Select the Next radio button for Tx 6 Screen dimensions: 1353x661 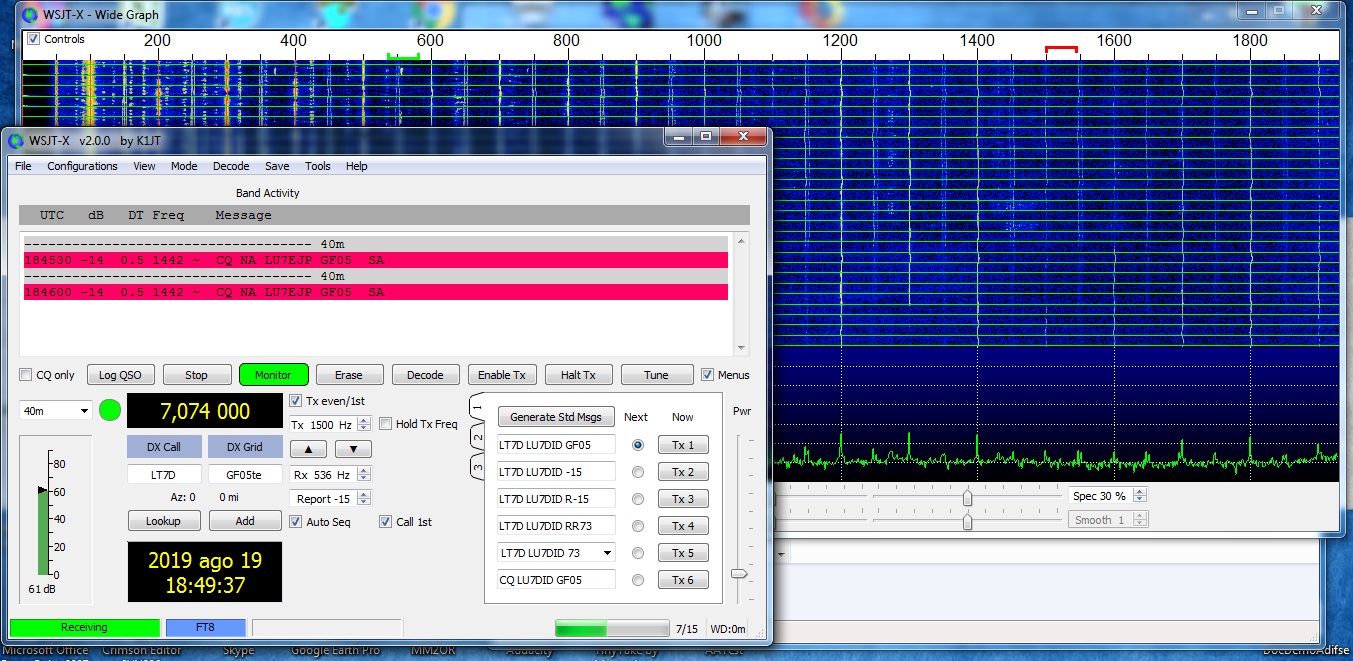click(638, 580)
